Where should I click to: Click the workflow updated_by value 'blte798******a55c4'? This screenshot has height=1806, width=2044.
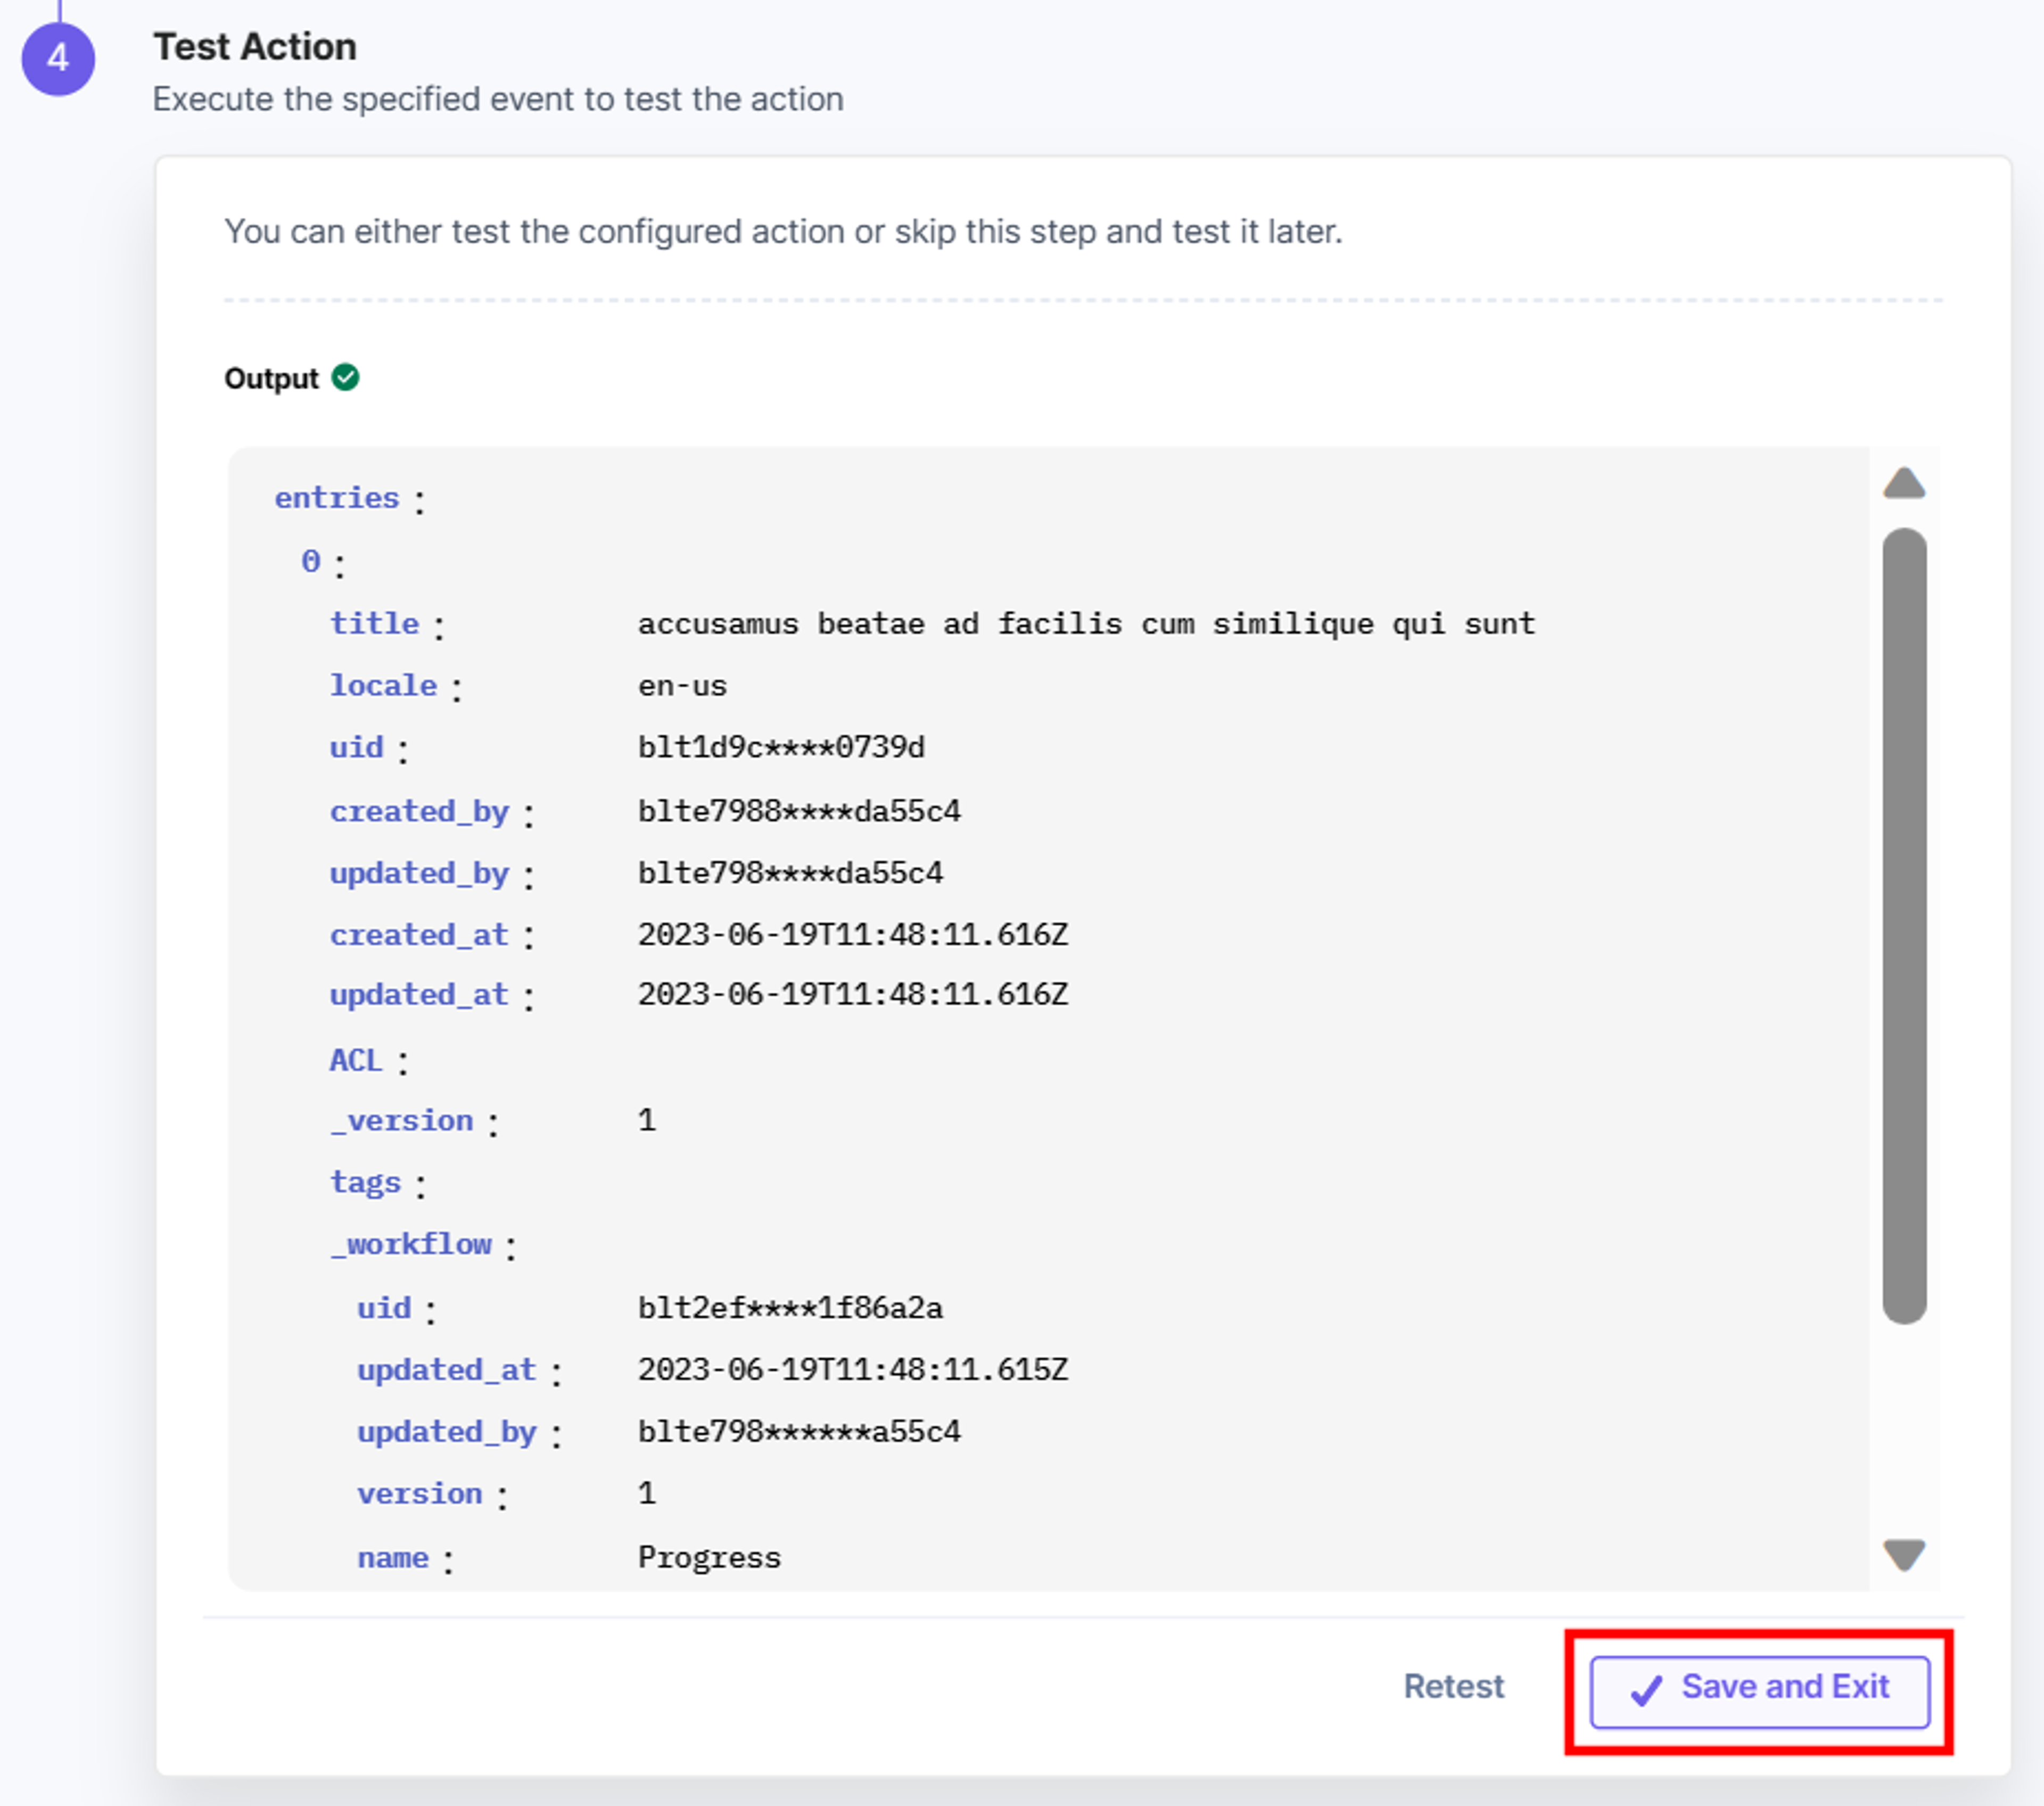[799, 1432]
